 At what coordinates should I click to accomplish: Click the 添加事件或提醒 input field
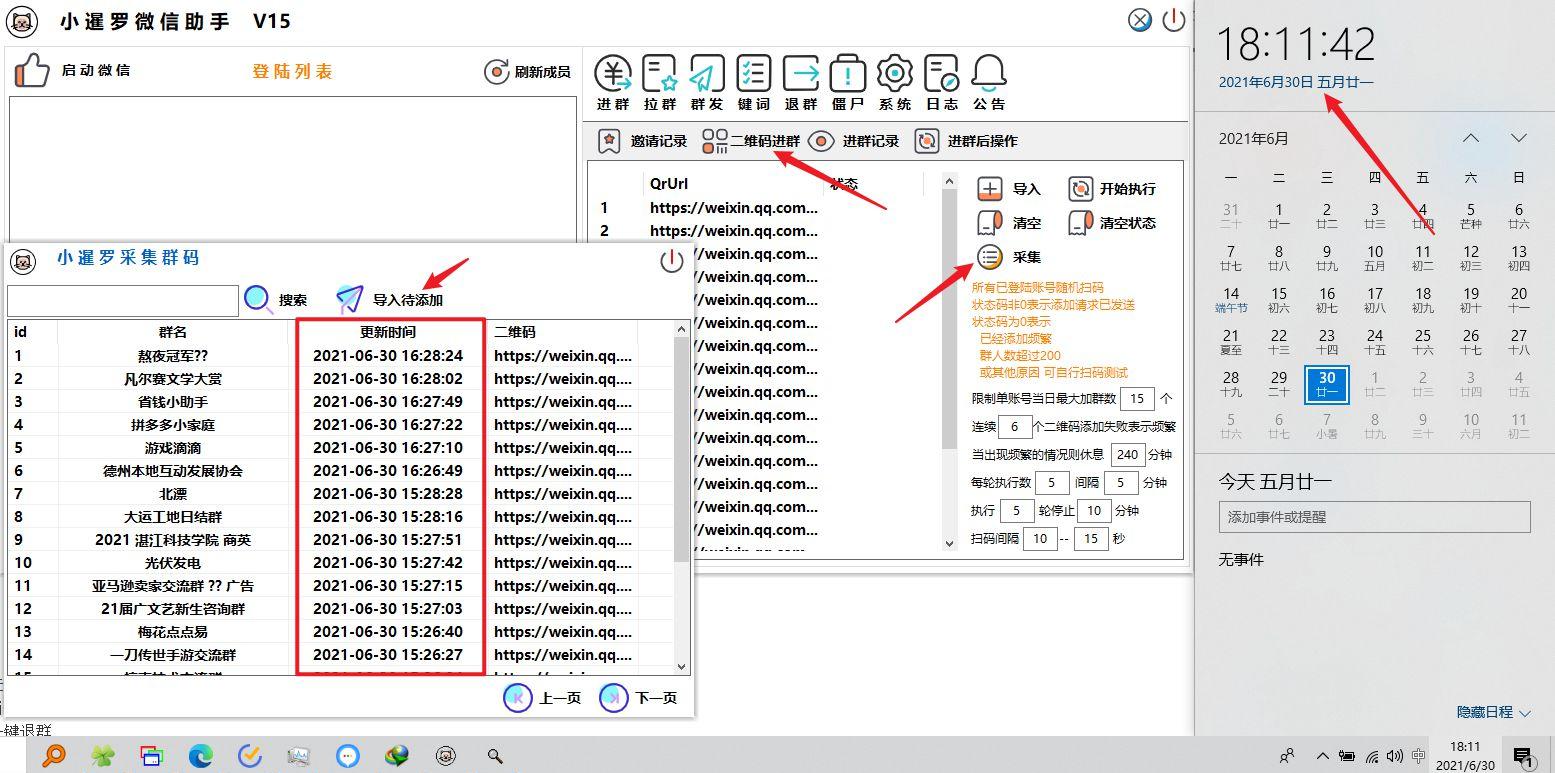(x=1374, y=517)
